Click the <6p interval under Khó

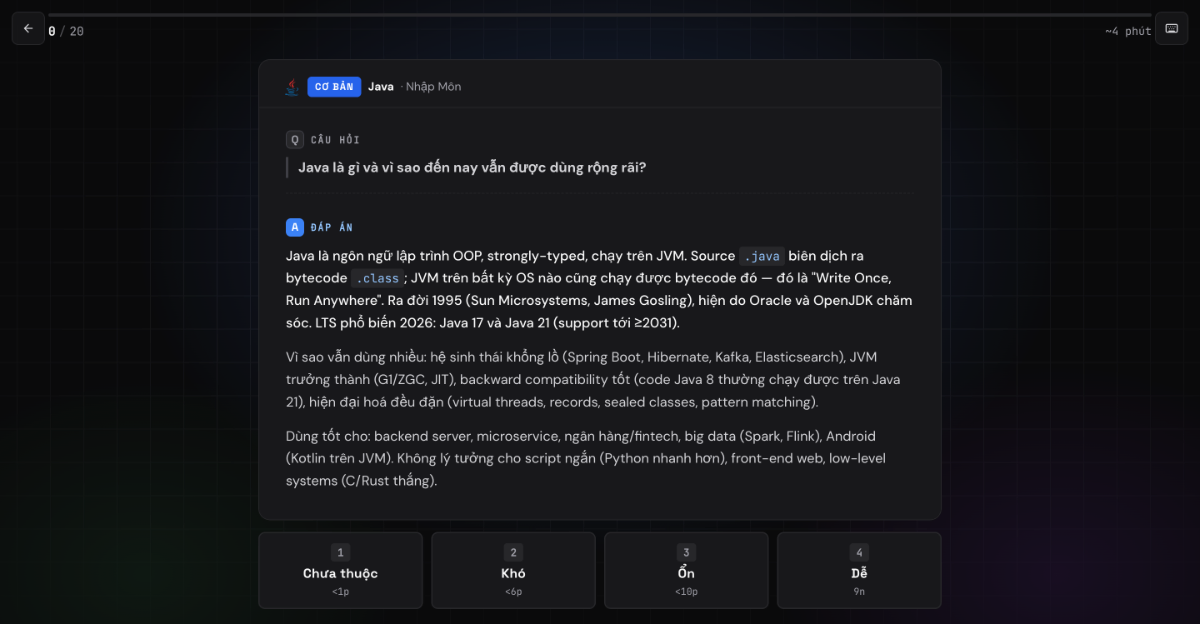click(513, 592)
